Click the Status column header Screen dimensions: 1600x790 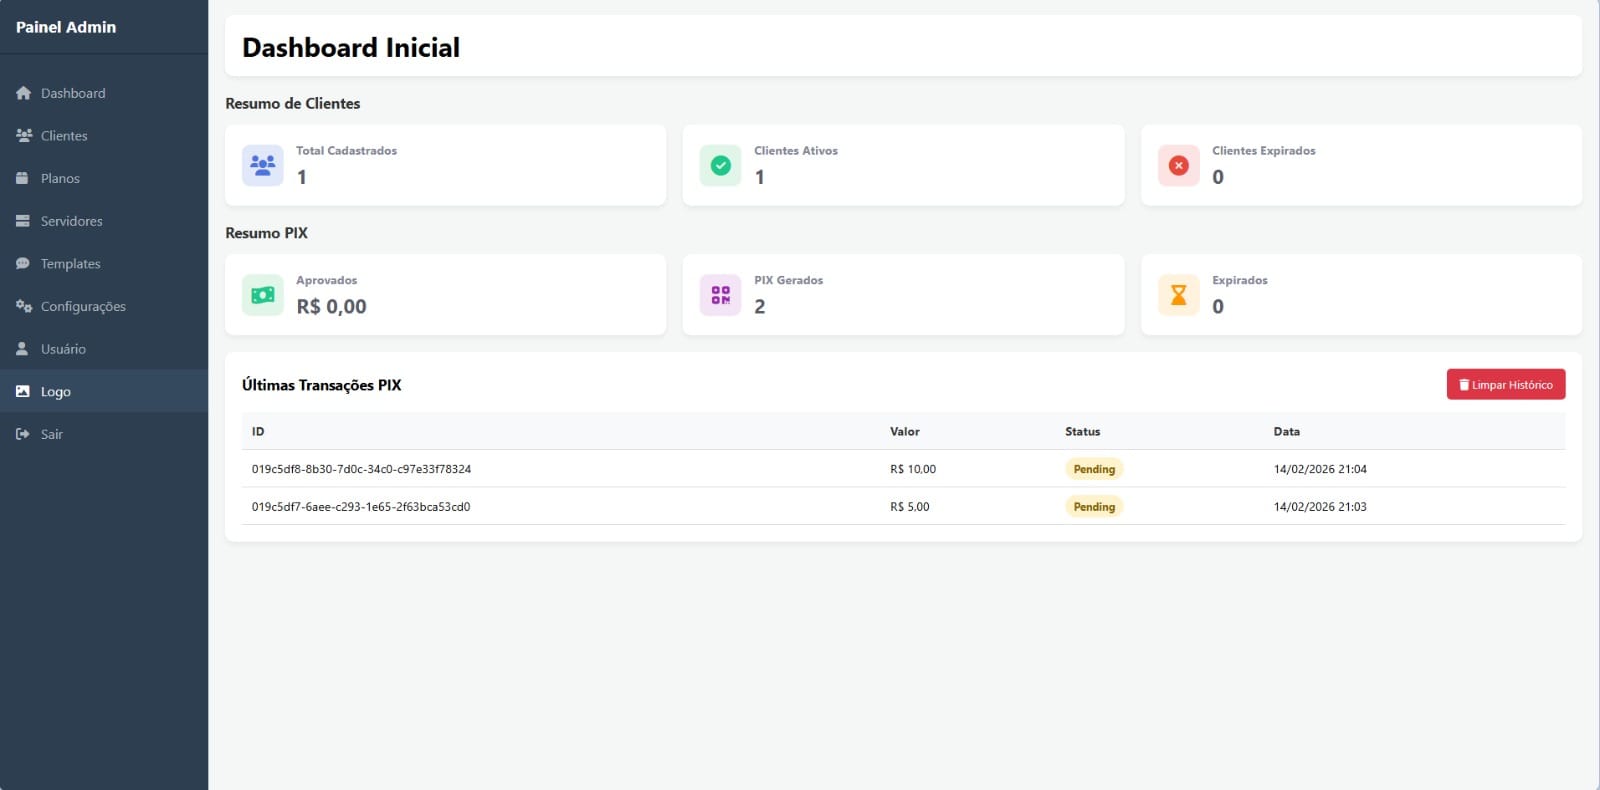[x=1082, y=432]
